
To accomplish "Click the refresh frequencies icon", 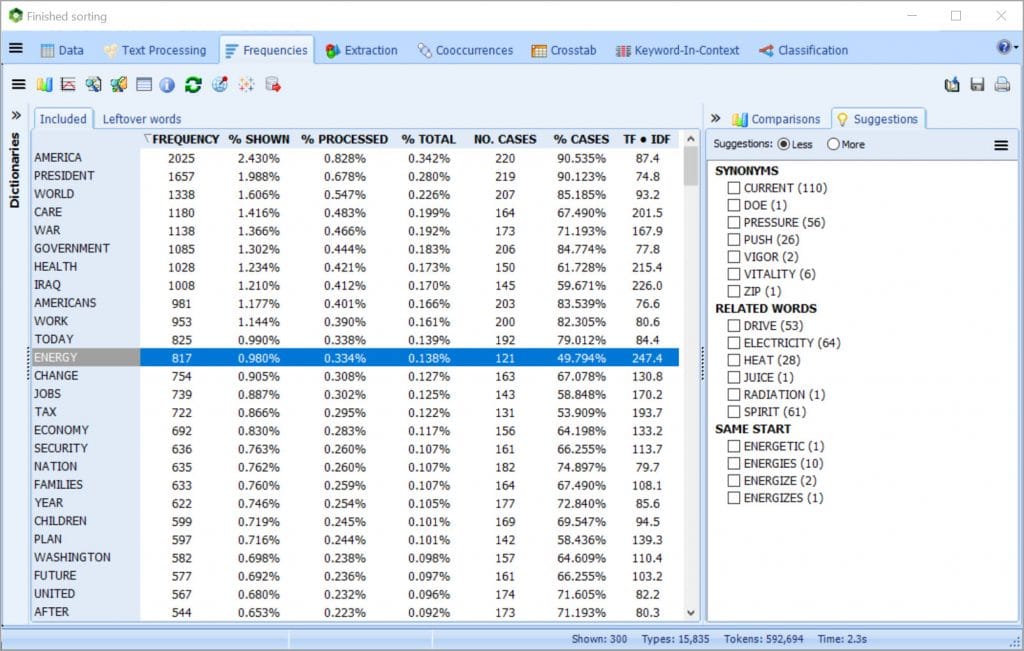I will 193,85.
